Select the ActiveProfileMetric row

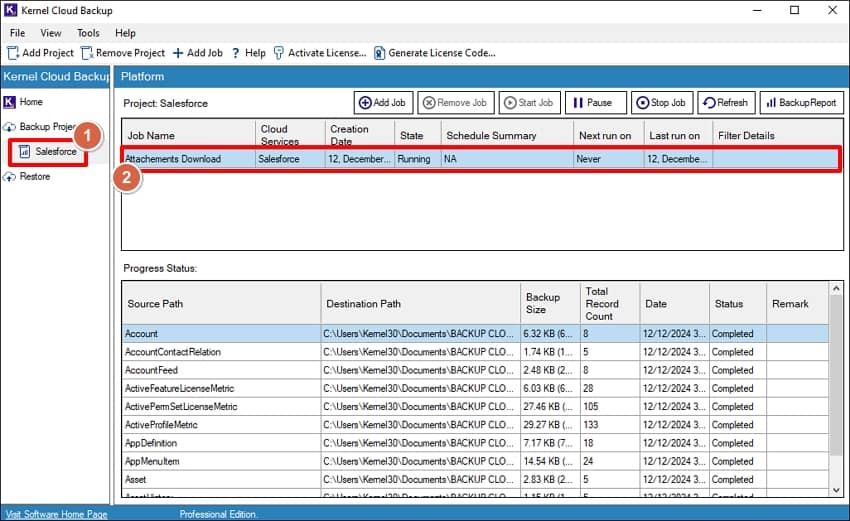click(x=475, y=425)
